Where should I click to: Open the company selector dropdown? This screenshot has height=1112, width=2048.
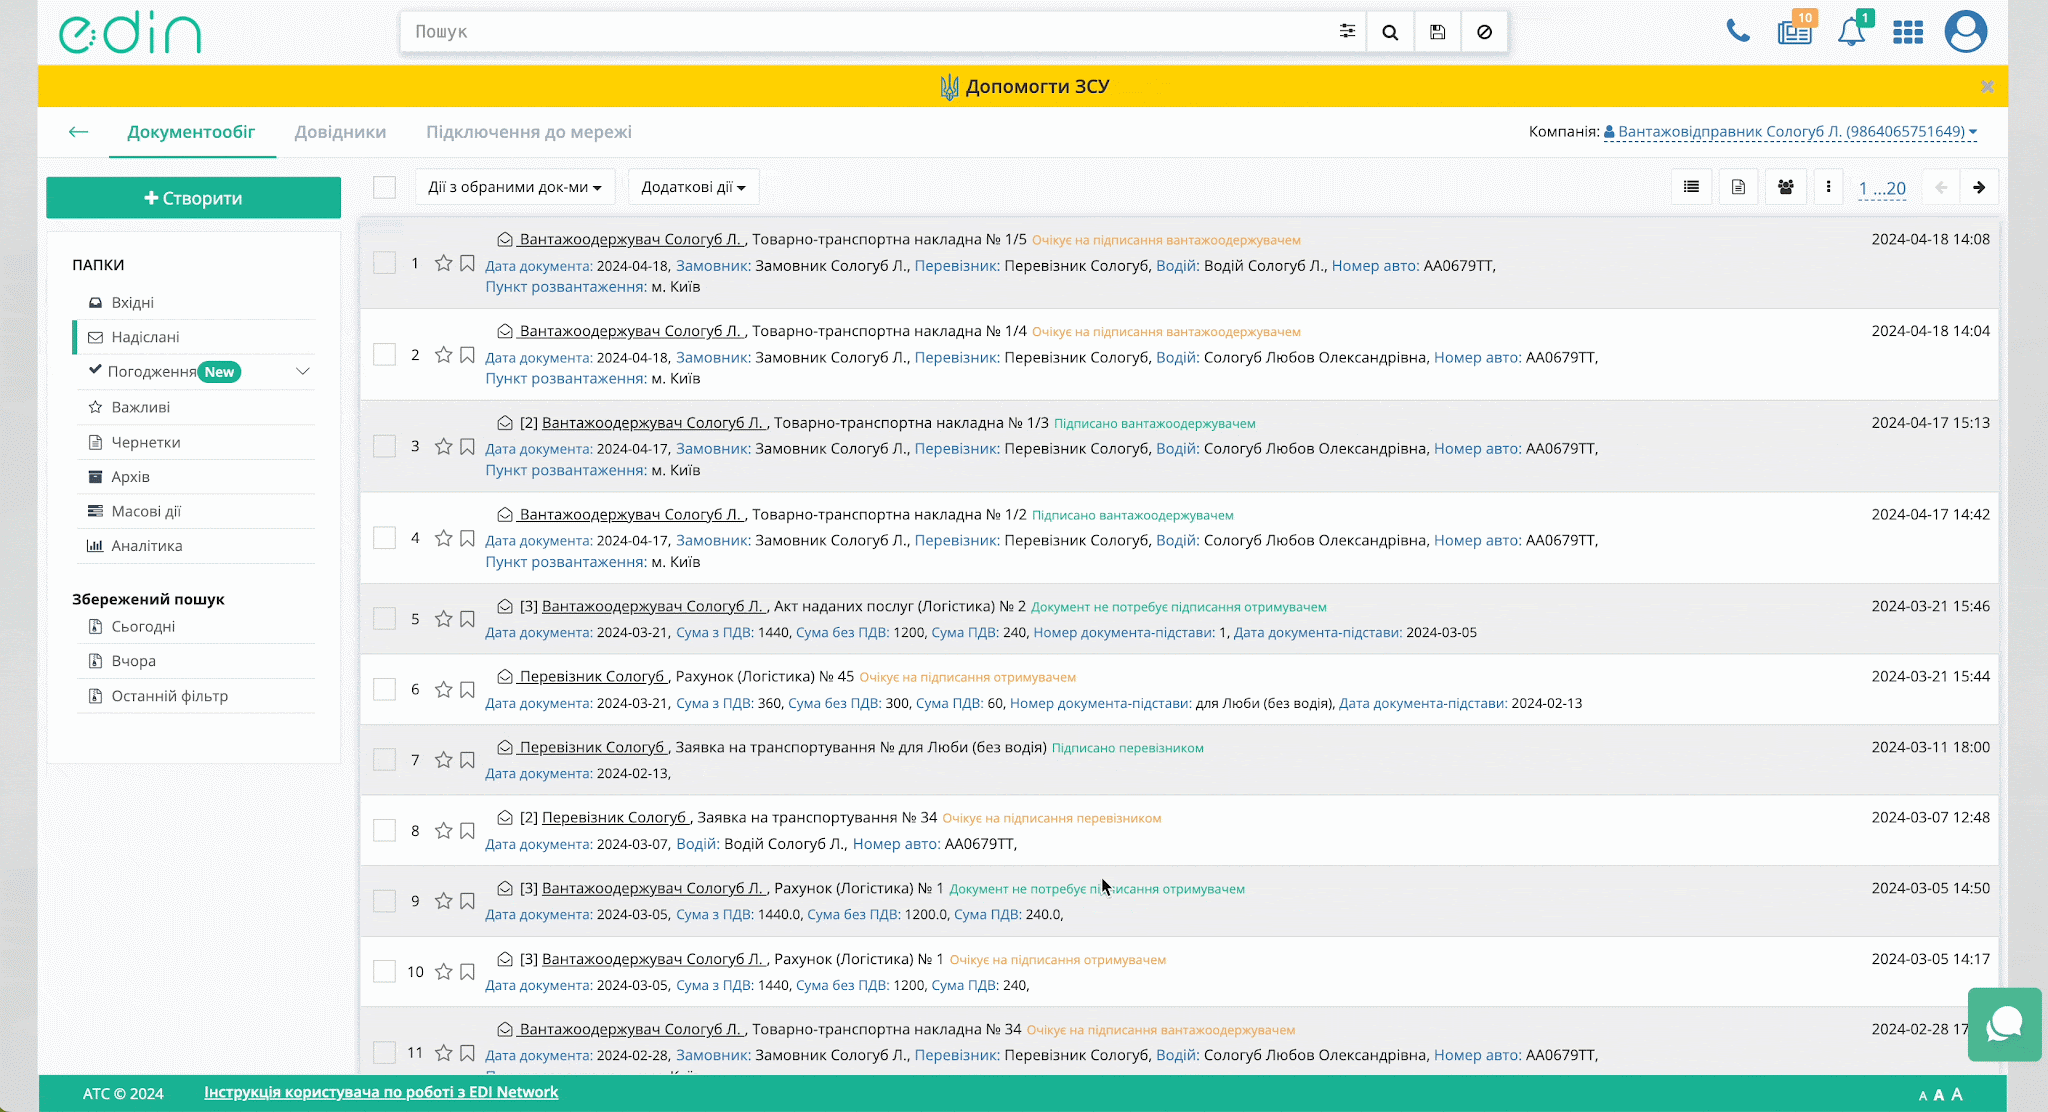(x=1790, y=132)
